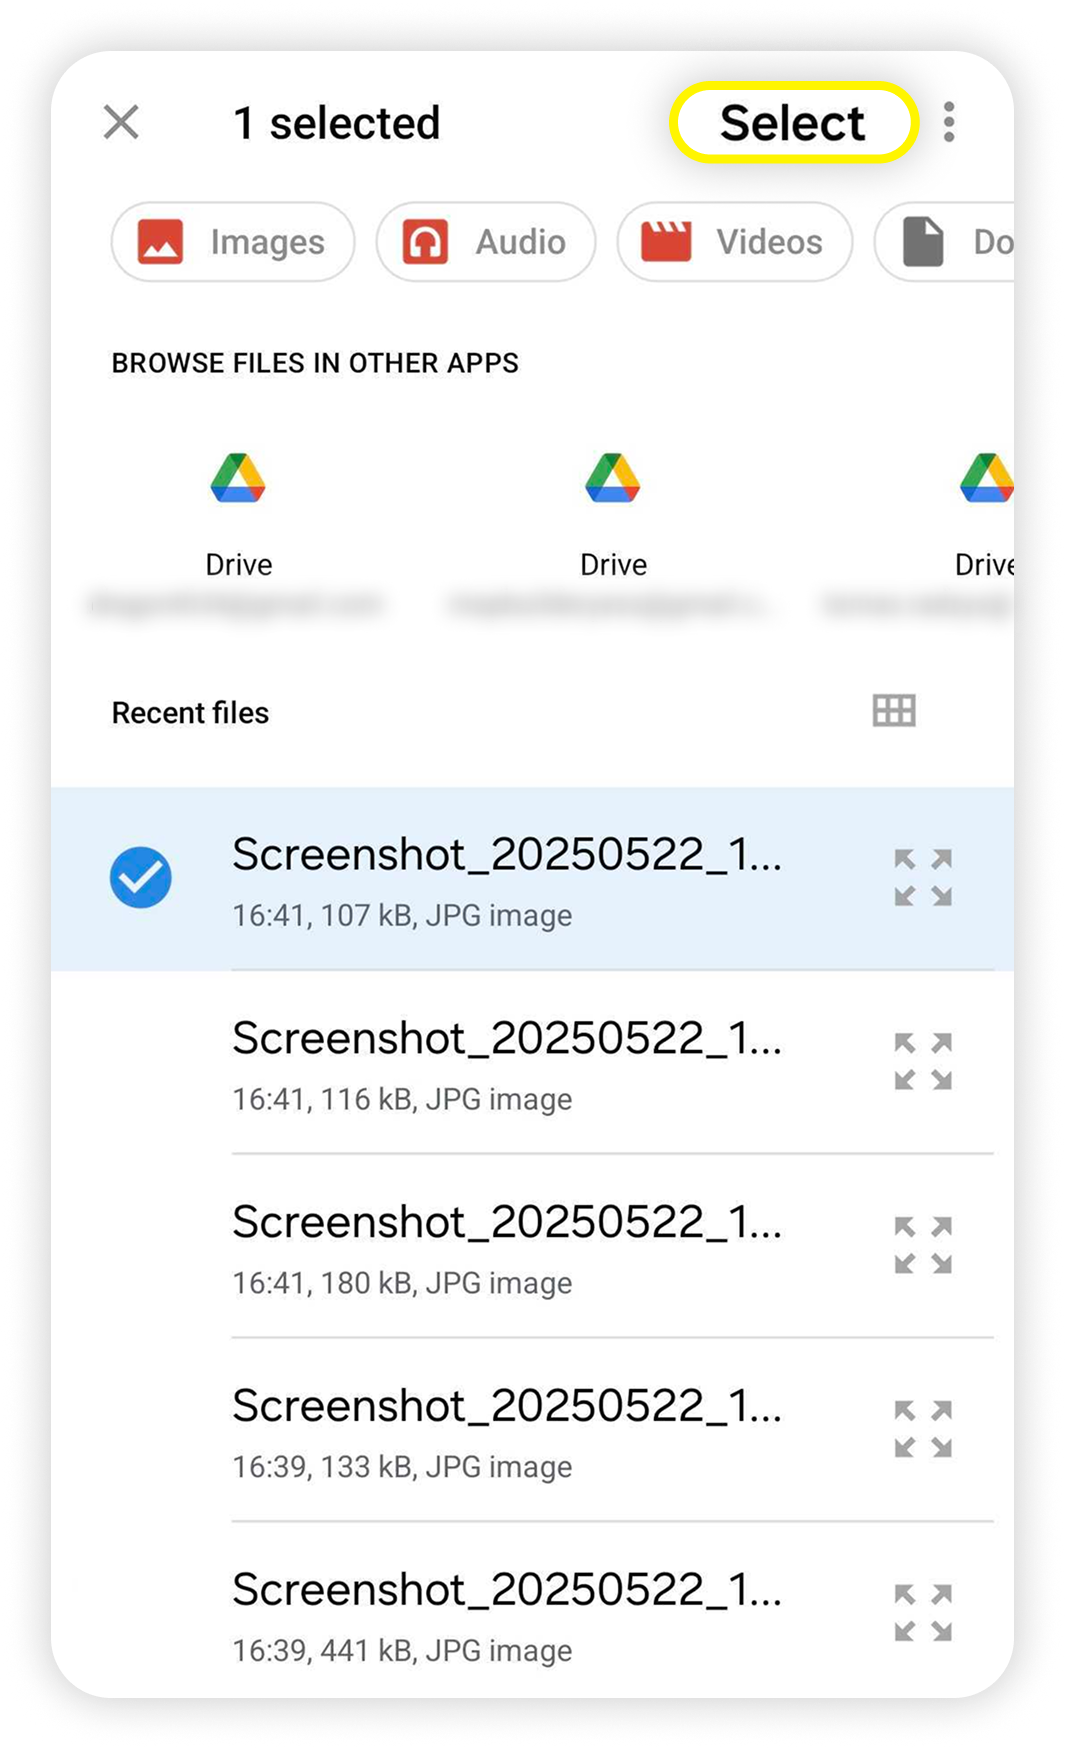Select the 441 kB screenshot file
1065x1749 pixels.
[532, 1612]
